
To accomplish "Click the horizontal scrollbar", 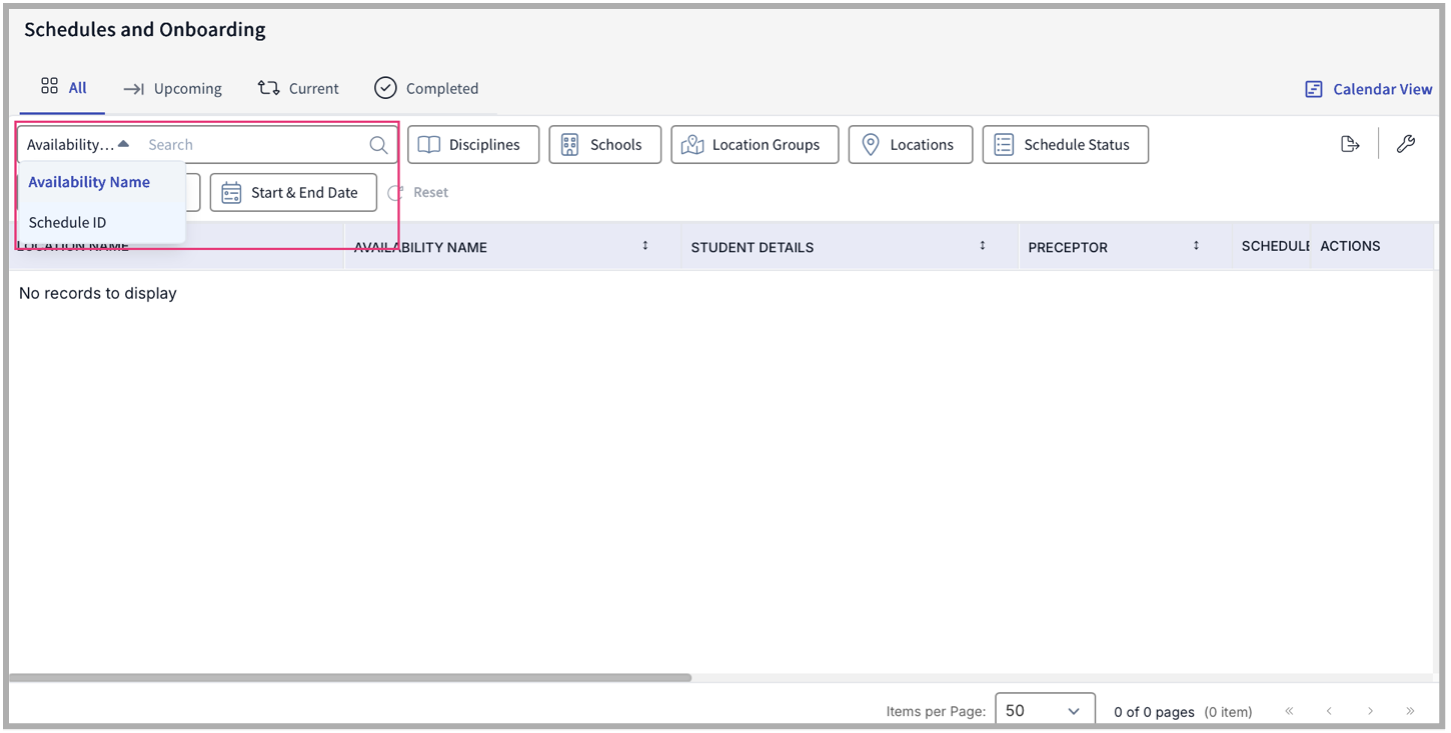I will point(350,678).
